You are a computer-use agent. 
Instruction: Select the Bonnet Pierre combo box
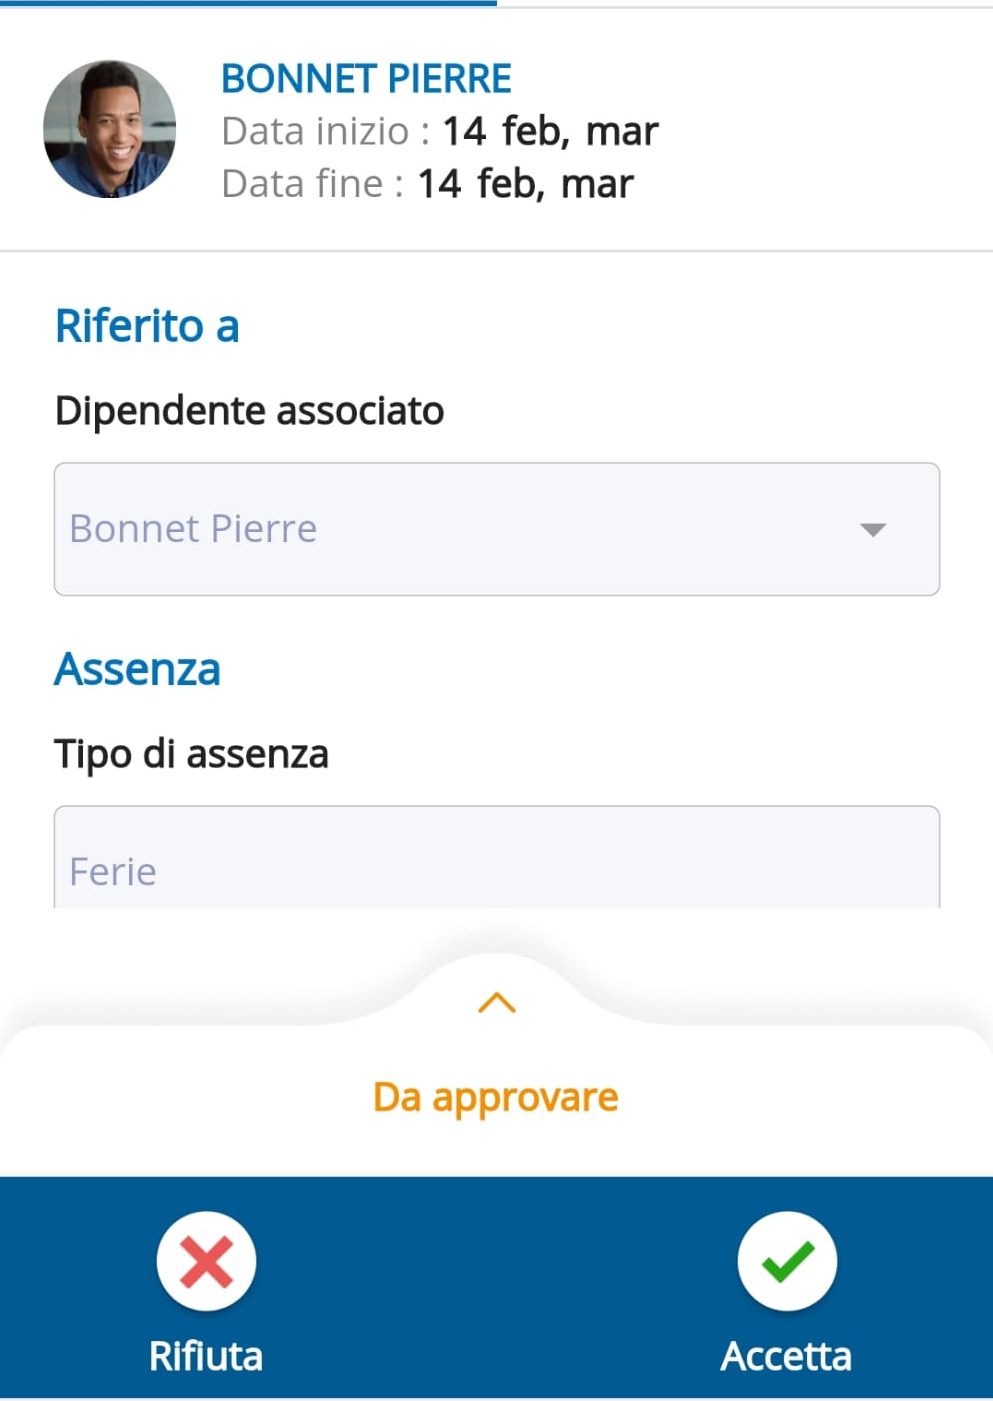click(x=497, y=529)
